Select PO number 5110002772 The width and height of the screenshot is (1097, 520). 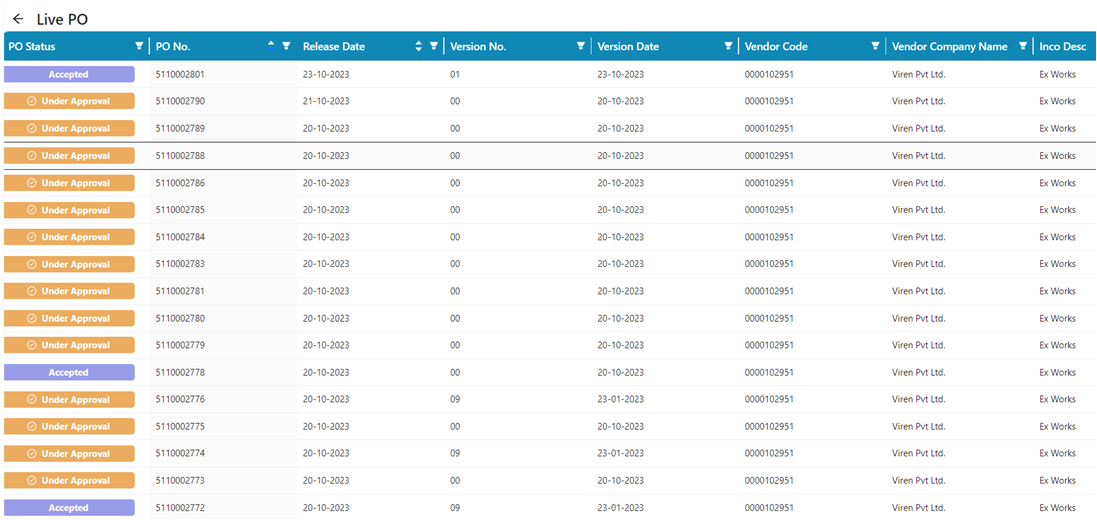[x=181, y=508]
